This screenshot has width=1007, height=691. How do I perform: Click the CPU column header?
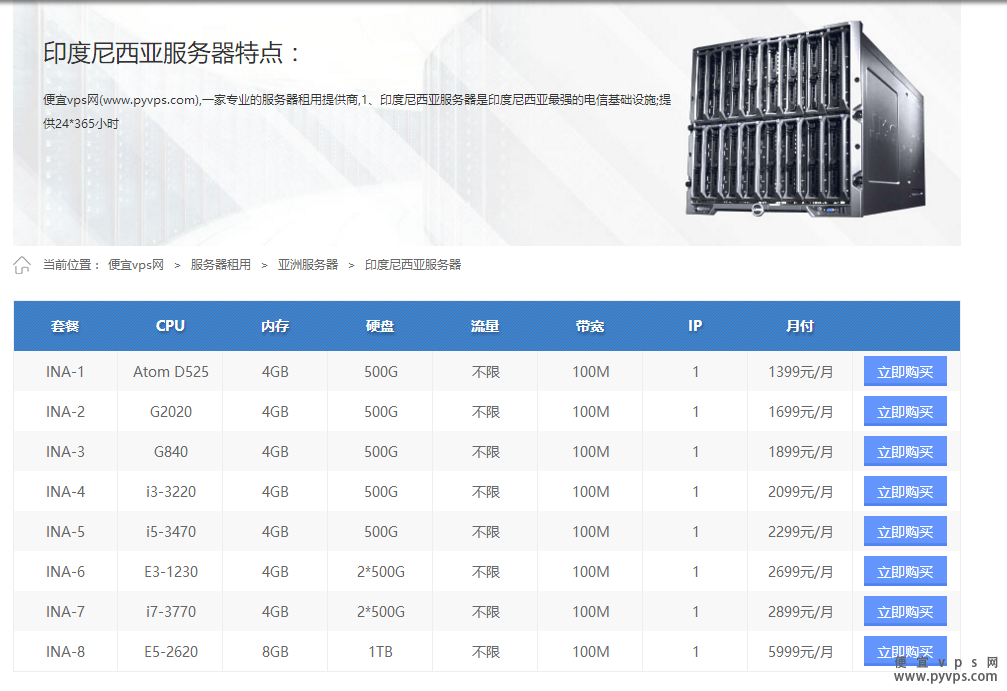point(170,326)
